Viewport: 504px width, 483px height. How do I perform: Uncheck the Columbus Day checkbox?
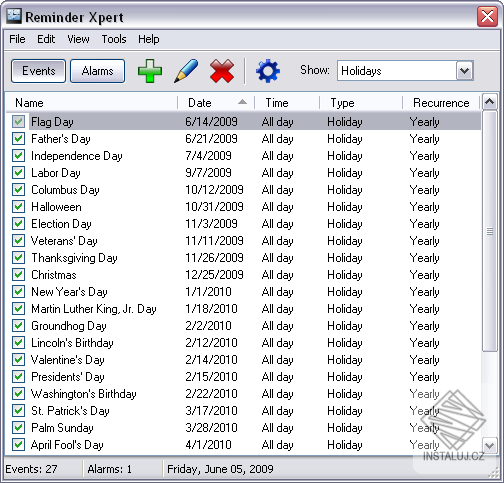pyautogui.click(x=18, y=189)
